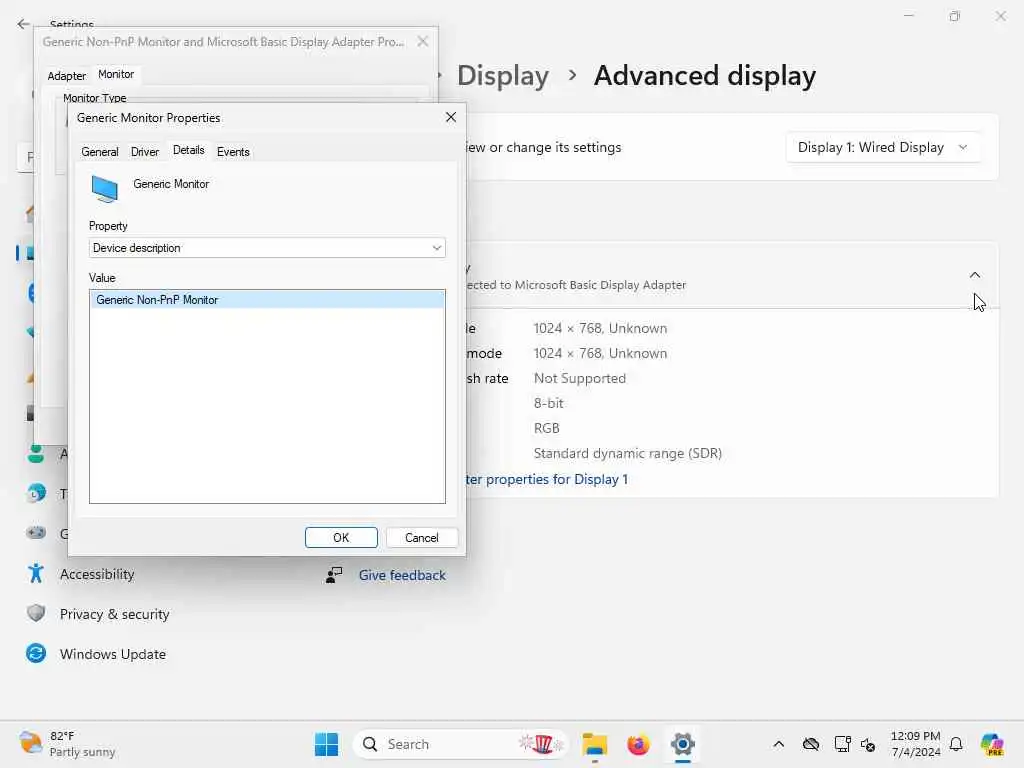Click the Accounts person icon in sidebar

[36, 454]
